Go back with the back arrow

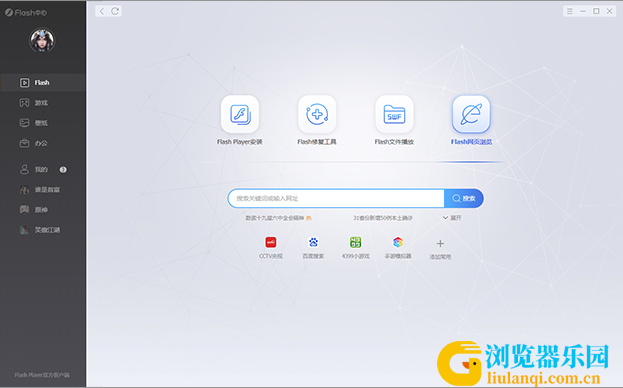(102, 11)
